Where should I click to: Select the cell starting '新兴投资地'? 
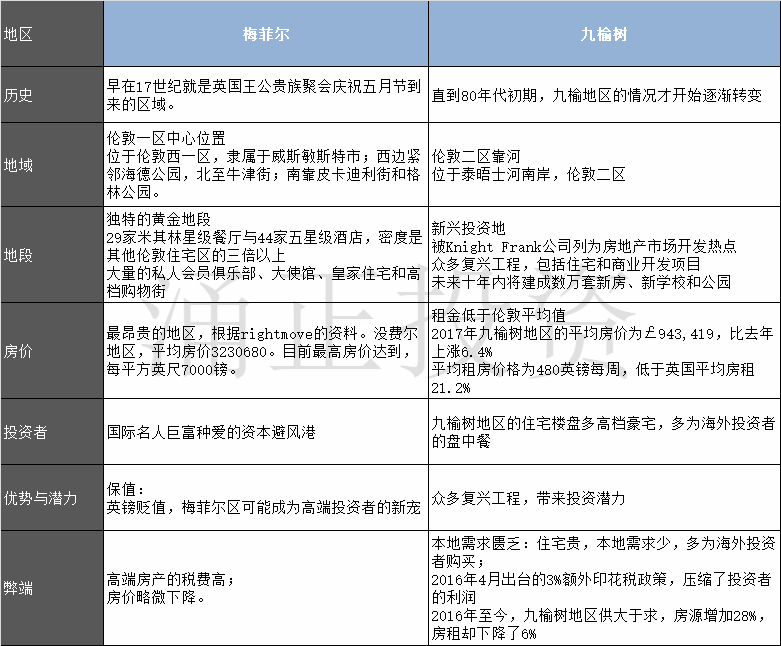click(x=604, y=255)
